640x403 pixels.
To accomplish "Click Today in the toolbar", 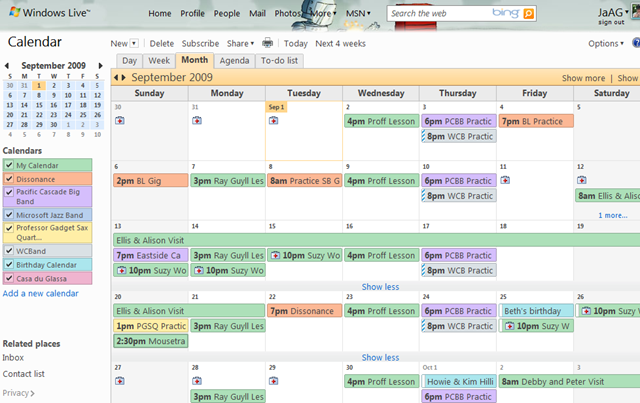I will [x=295, y=44].
